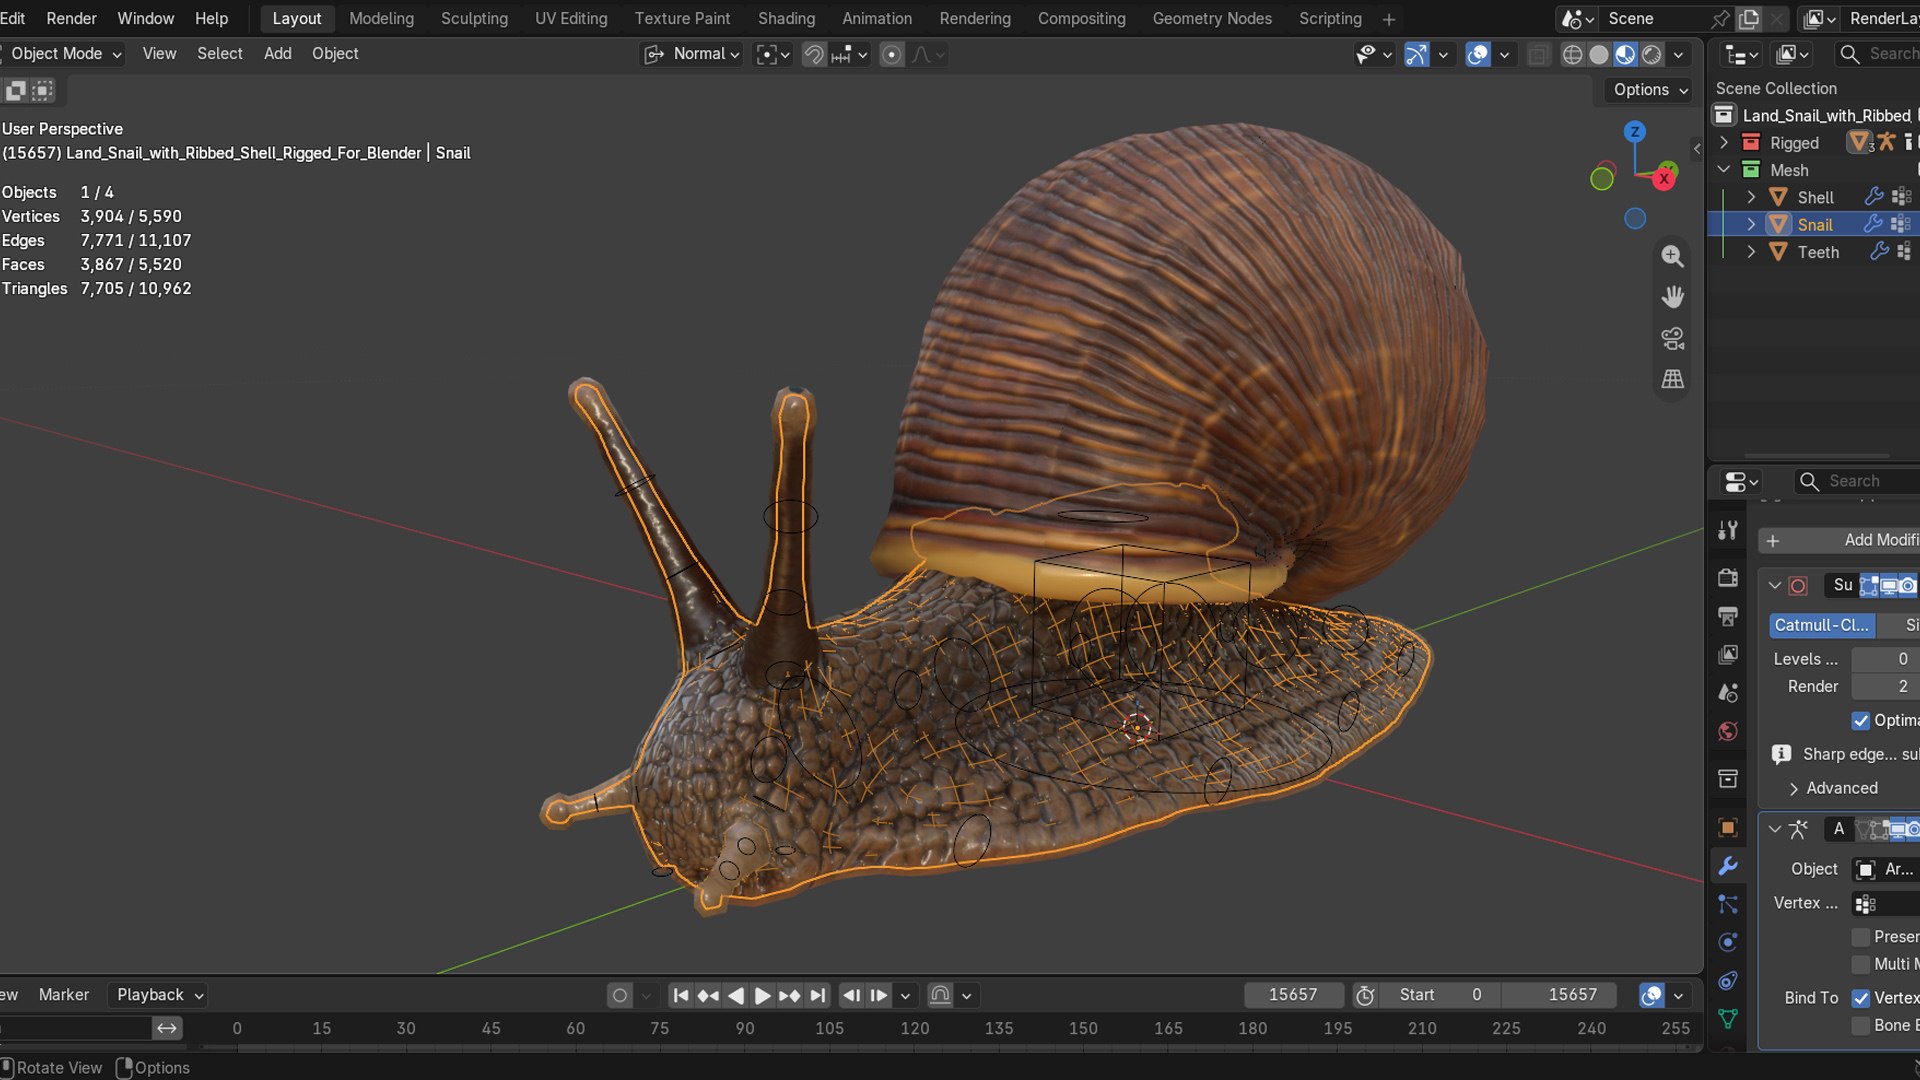
Task: Open the Scene properties tab
Action: [1728, 692]
